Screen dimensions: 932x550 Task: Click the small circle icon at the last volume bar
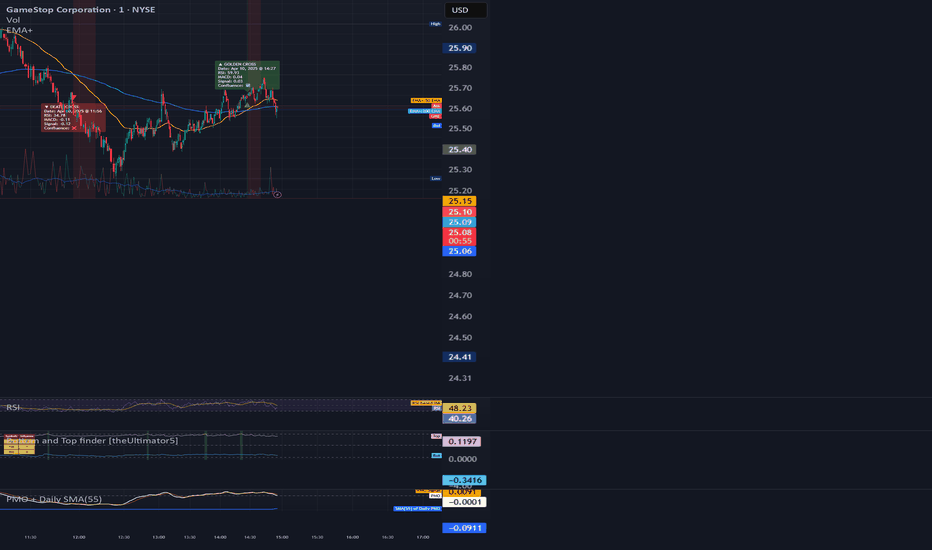(277, 194)
